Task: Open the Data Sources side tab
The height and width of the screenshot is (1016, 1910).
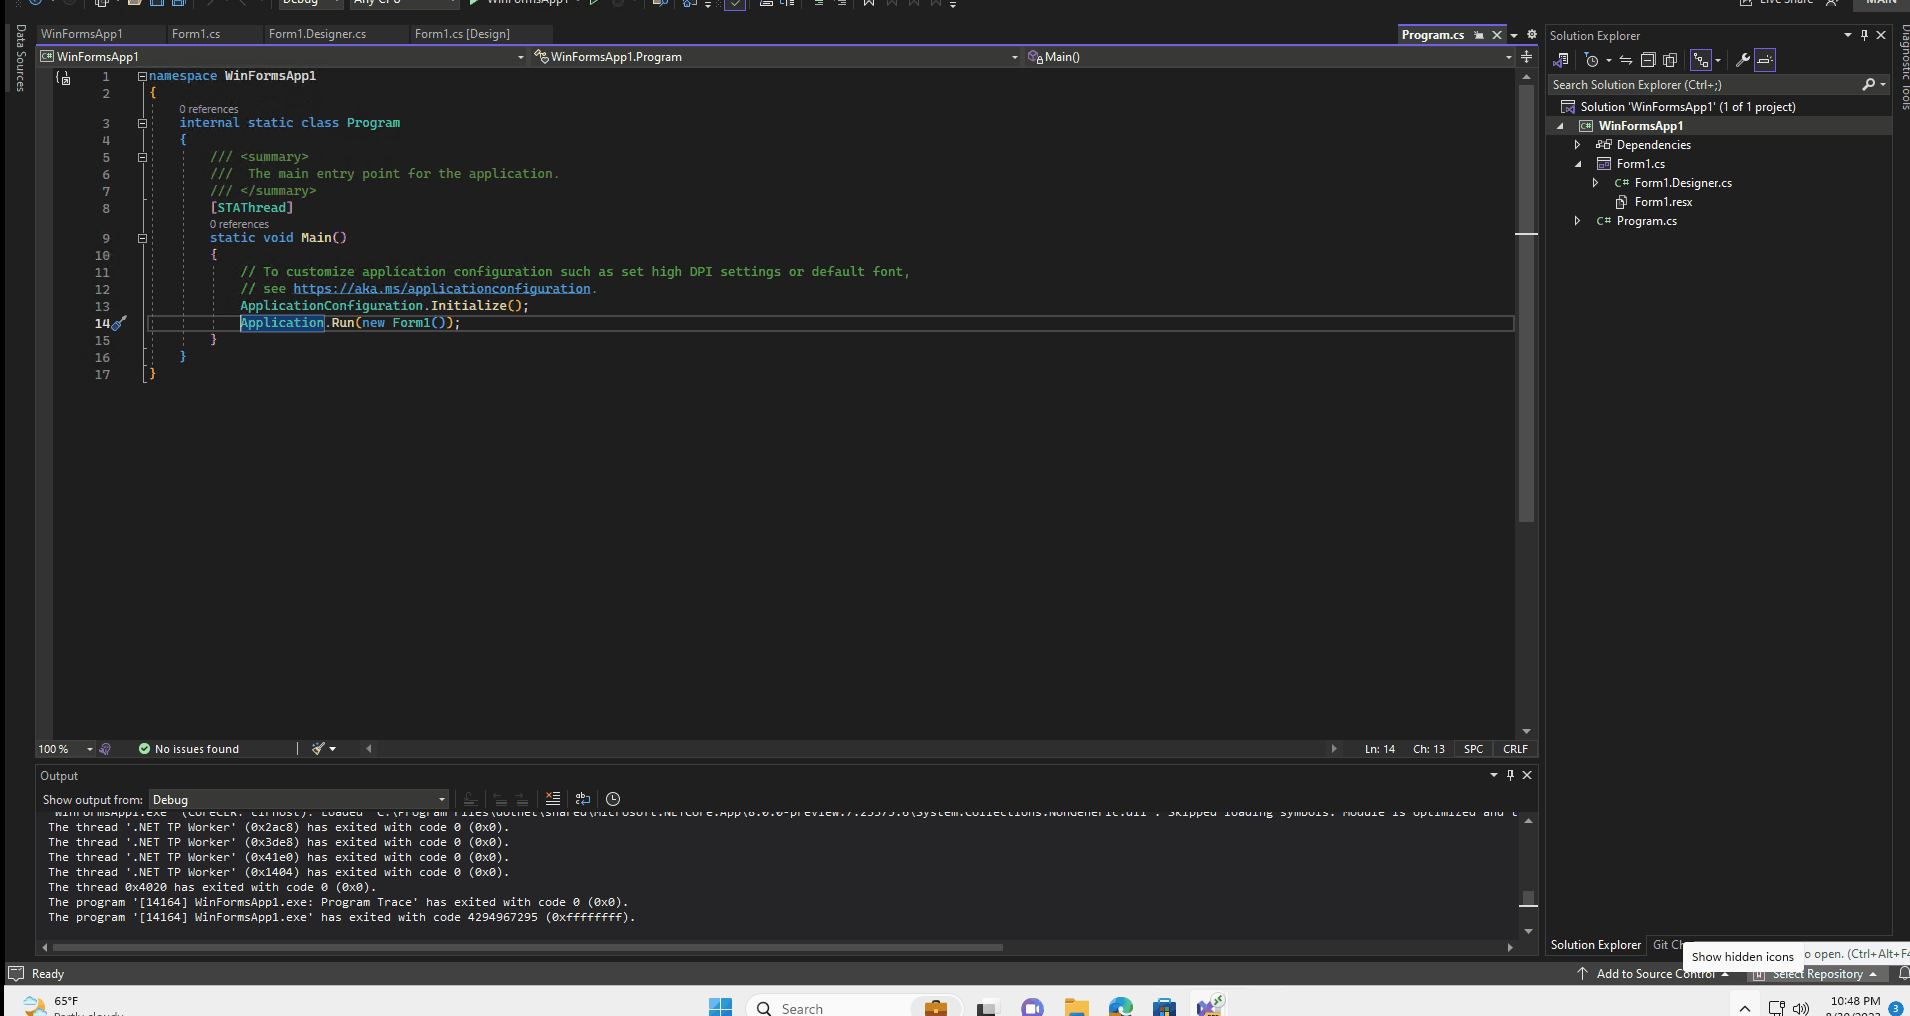Action: (x=20, y=58)
